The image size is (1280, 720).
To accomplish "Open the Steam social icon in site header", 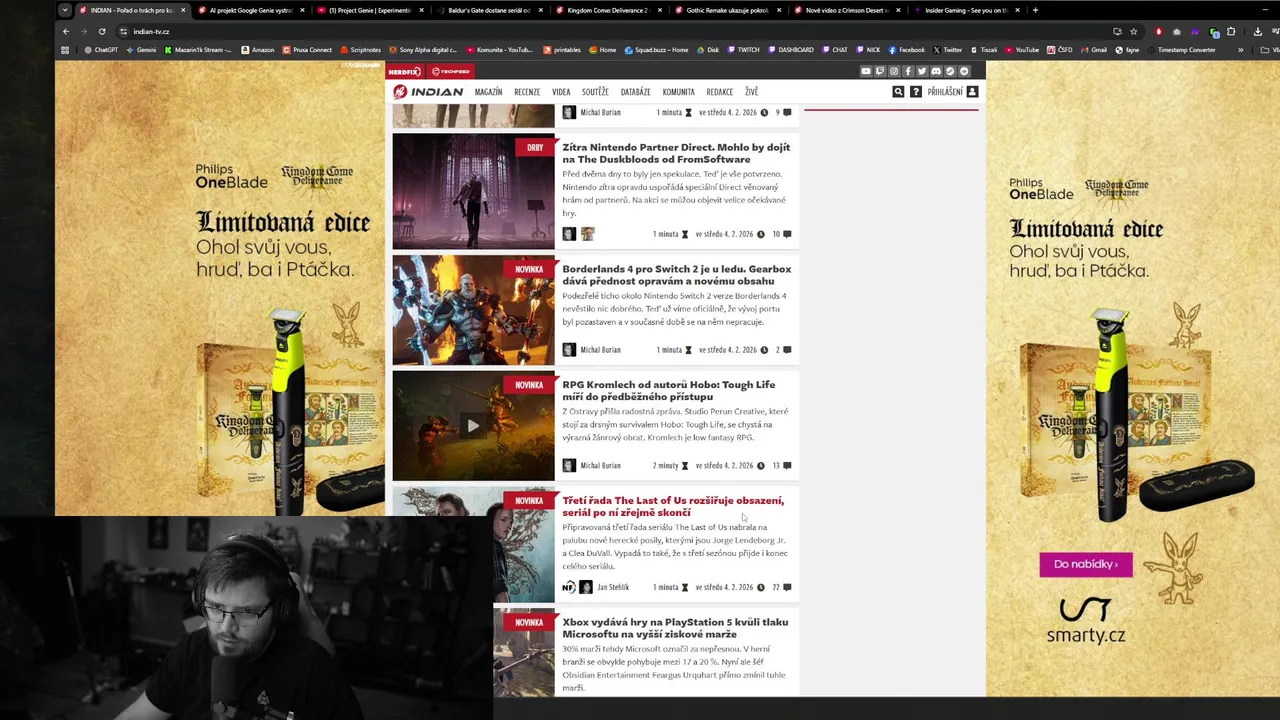I will click(x=950, y=71).
